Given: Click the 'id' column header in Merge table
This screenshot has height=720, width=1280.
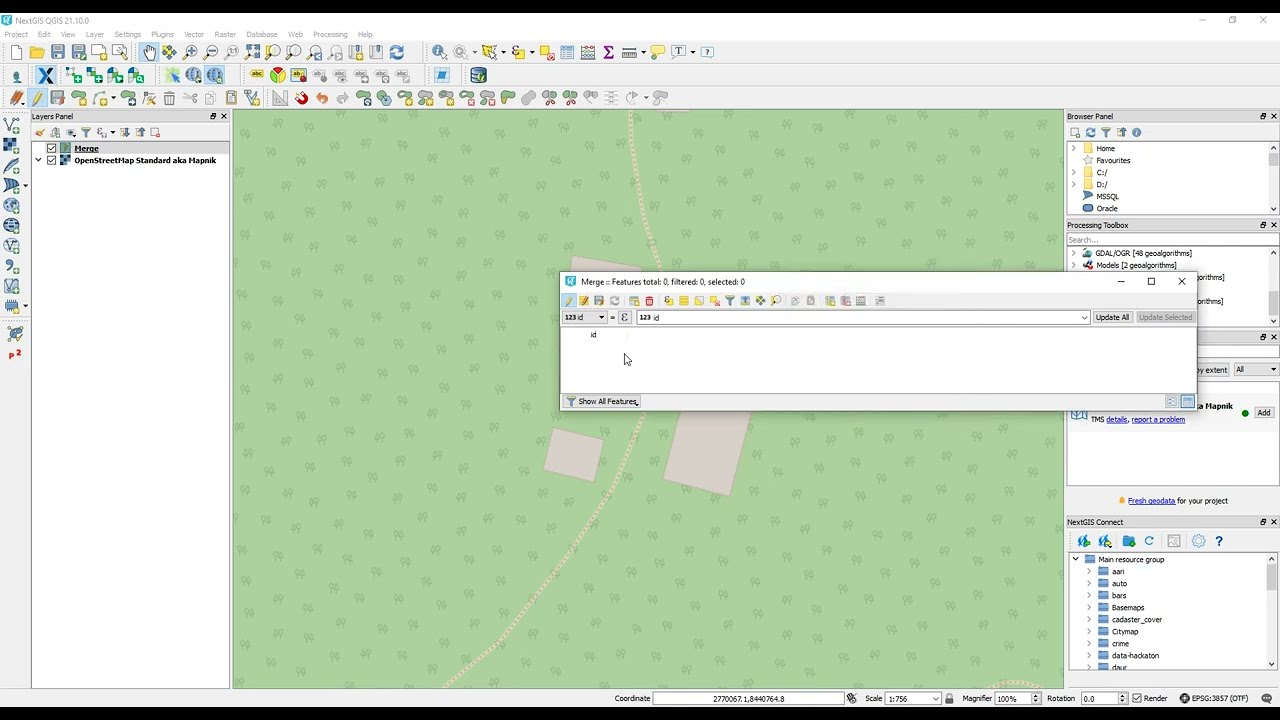Looking at the screenshot, I should (x=593, y=335).
